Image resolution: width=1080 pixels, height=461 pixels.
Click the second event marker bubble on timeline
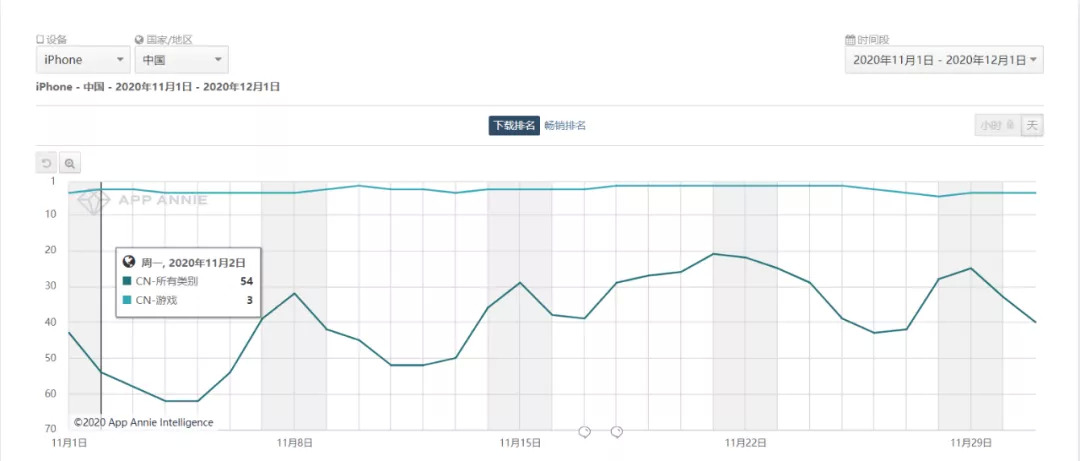point(617,431)
